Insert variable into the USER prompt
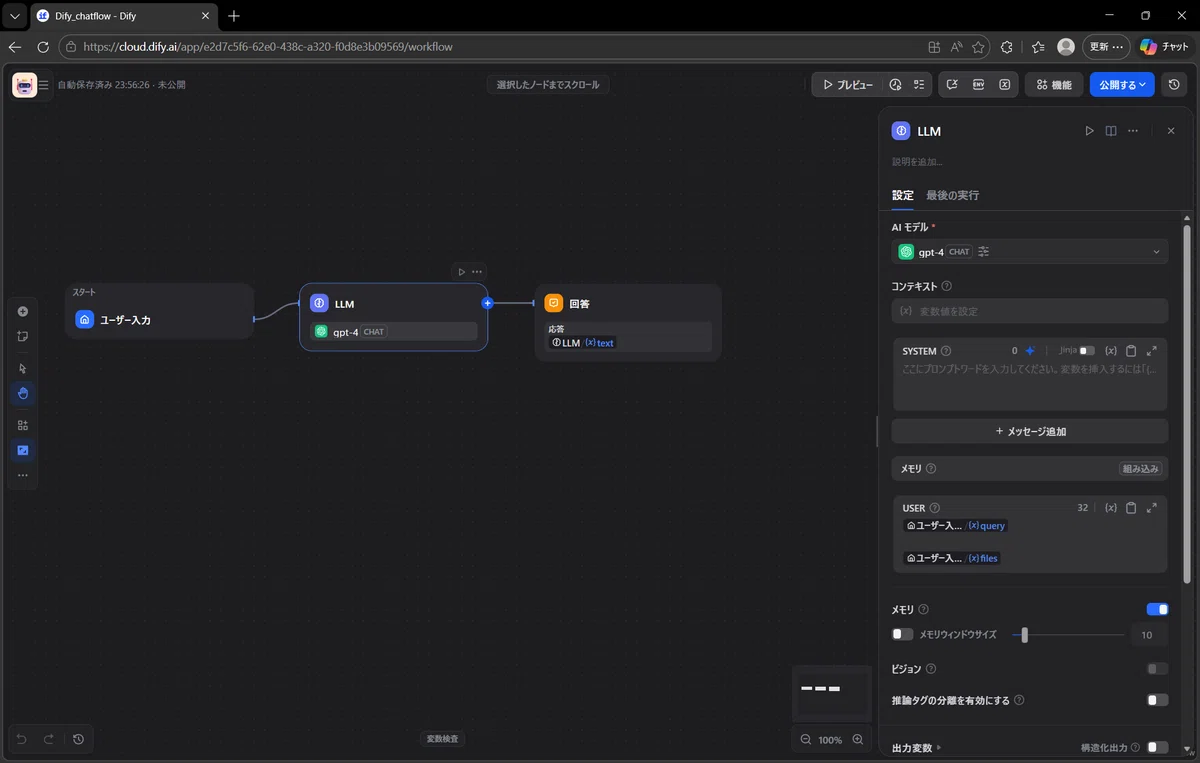 click(x=1110, y=508)
